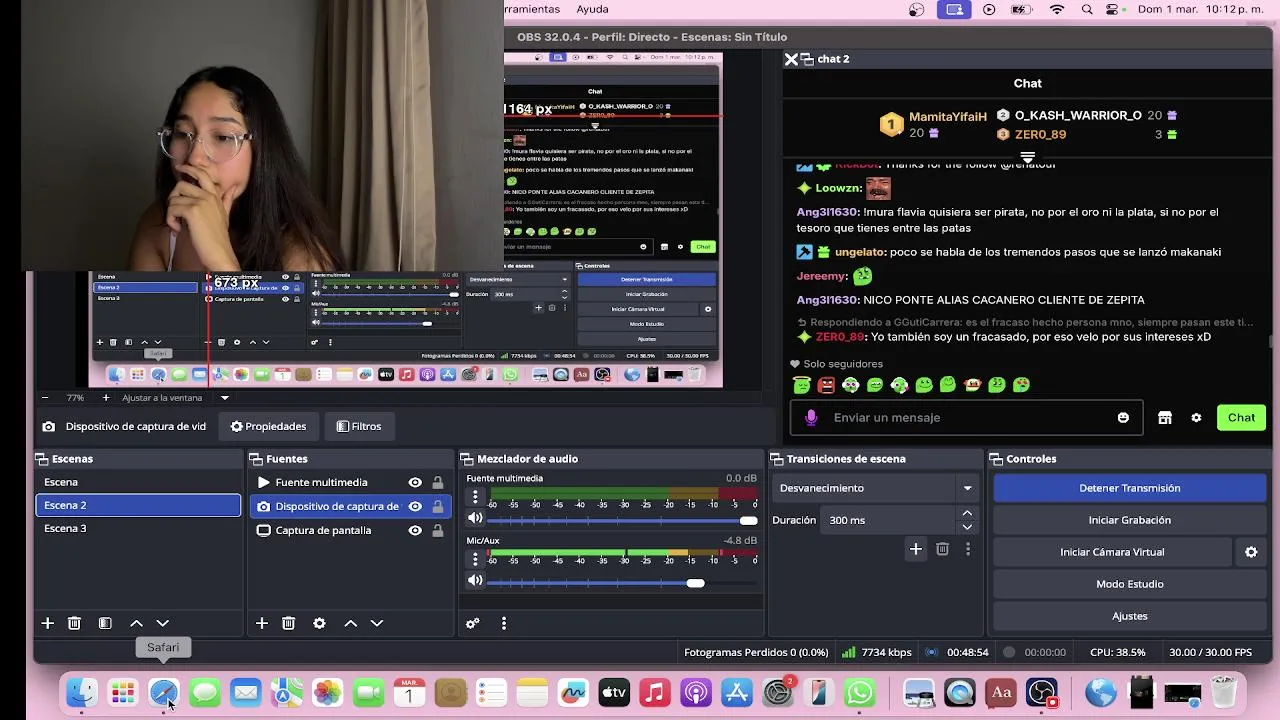Mute the Mic/Aux speaker icon
1280x720 pixels.
click(x=475, y=580)
